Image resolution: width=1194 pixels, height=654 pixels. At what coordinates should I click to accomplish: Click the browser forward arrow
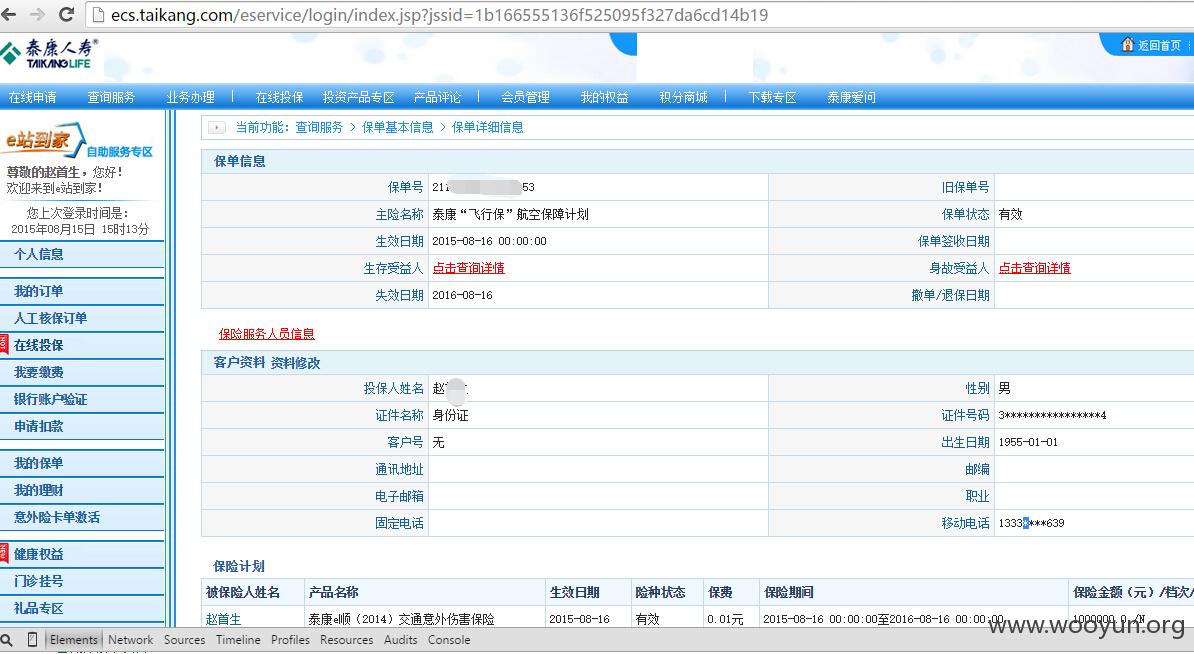(x=37, y=14)
